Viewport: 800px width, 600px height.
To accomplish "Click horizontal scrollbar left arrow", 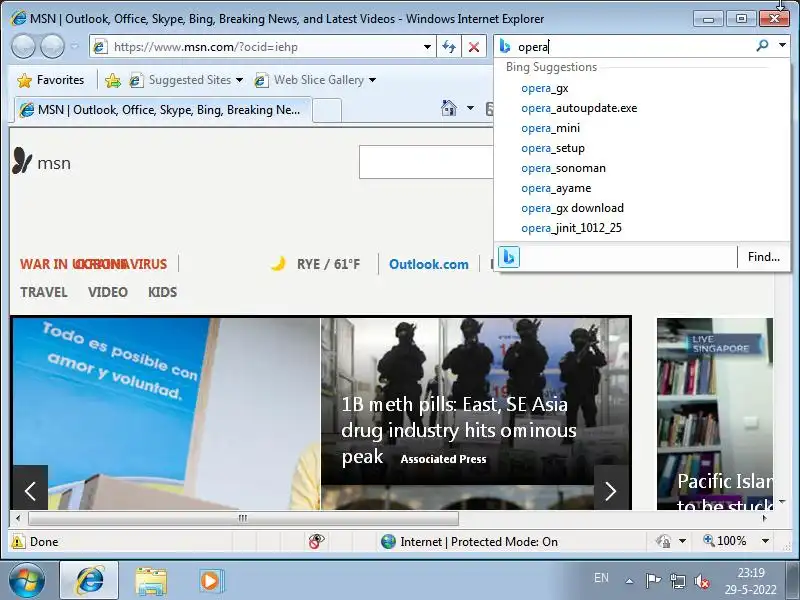I will pos(18,518).
